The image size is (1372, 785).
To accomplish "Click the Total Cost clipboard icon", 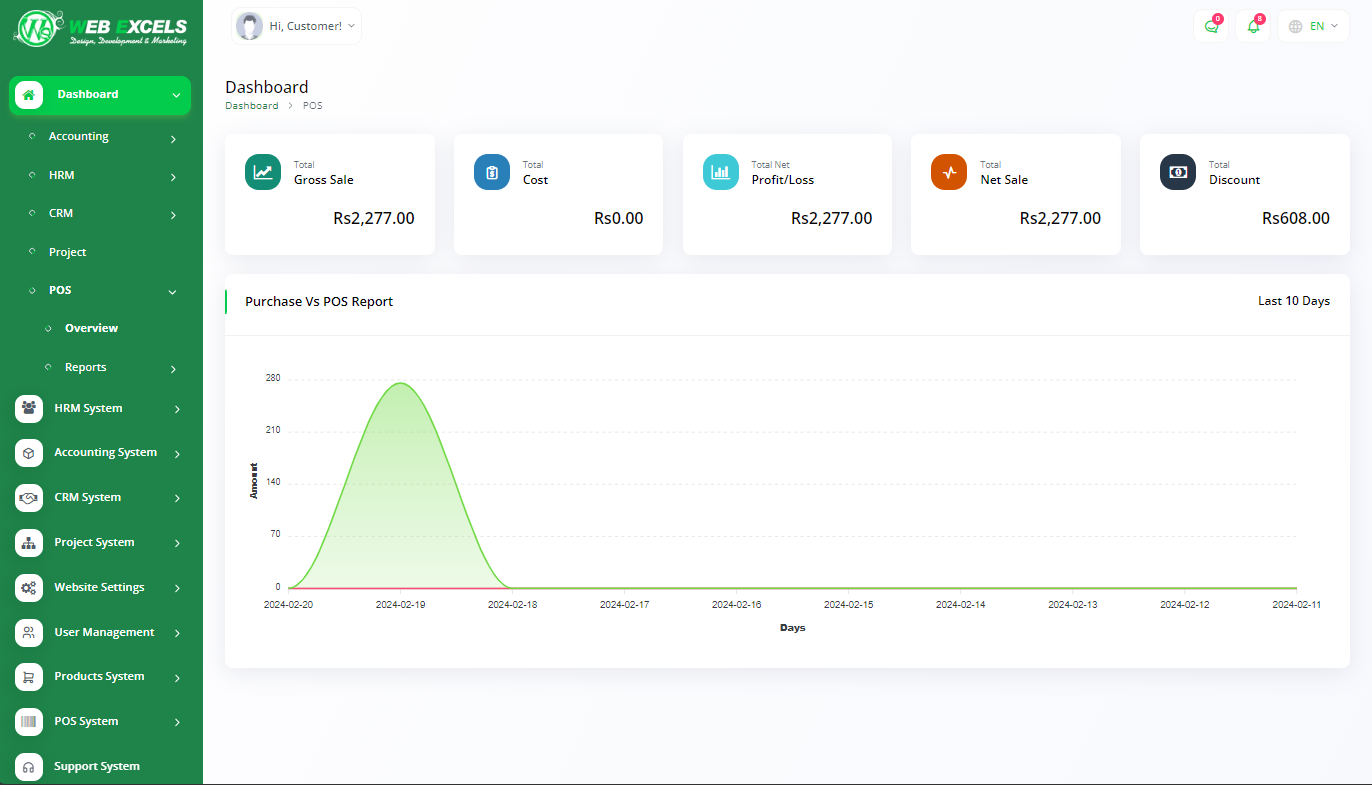I will coord(492,172).
